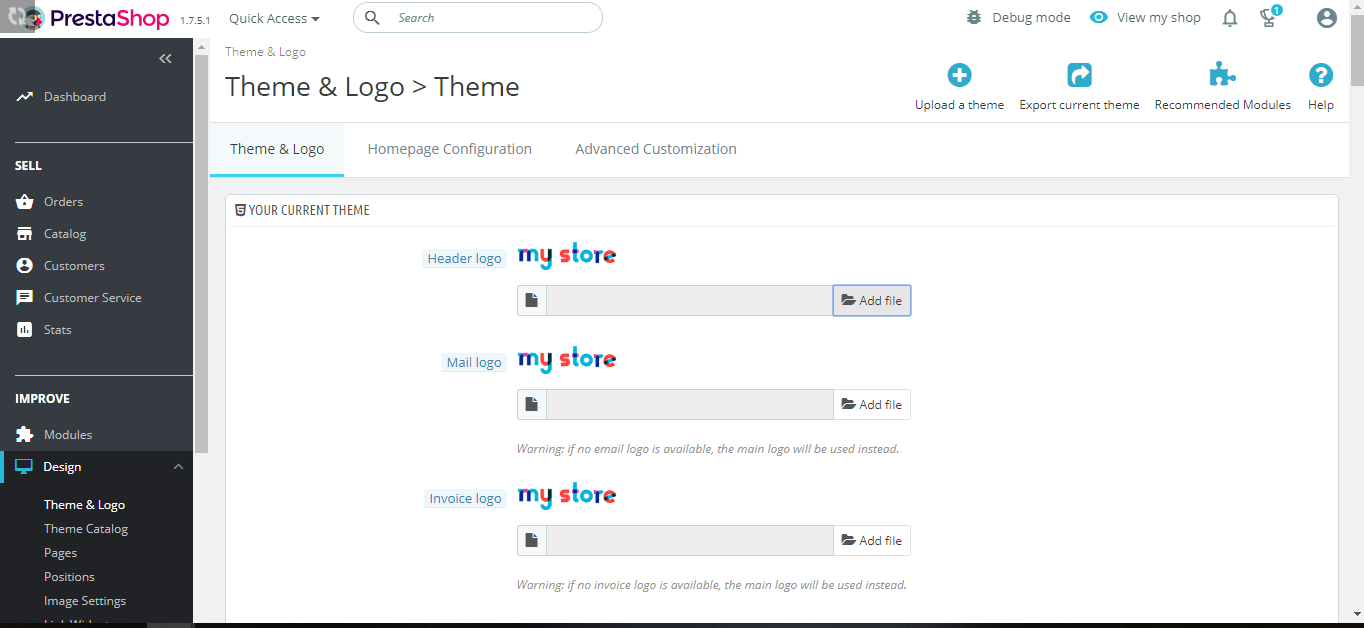Click the Design monitor icon

coord(24,467)
